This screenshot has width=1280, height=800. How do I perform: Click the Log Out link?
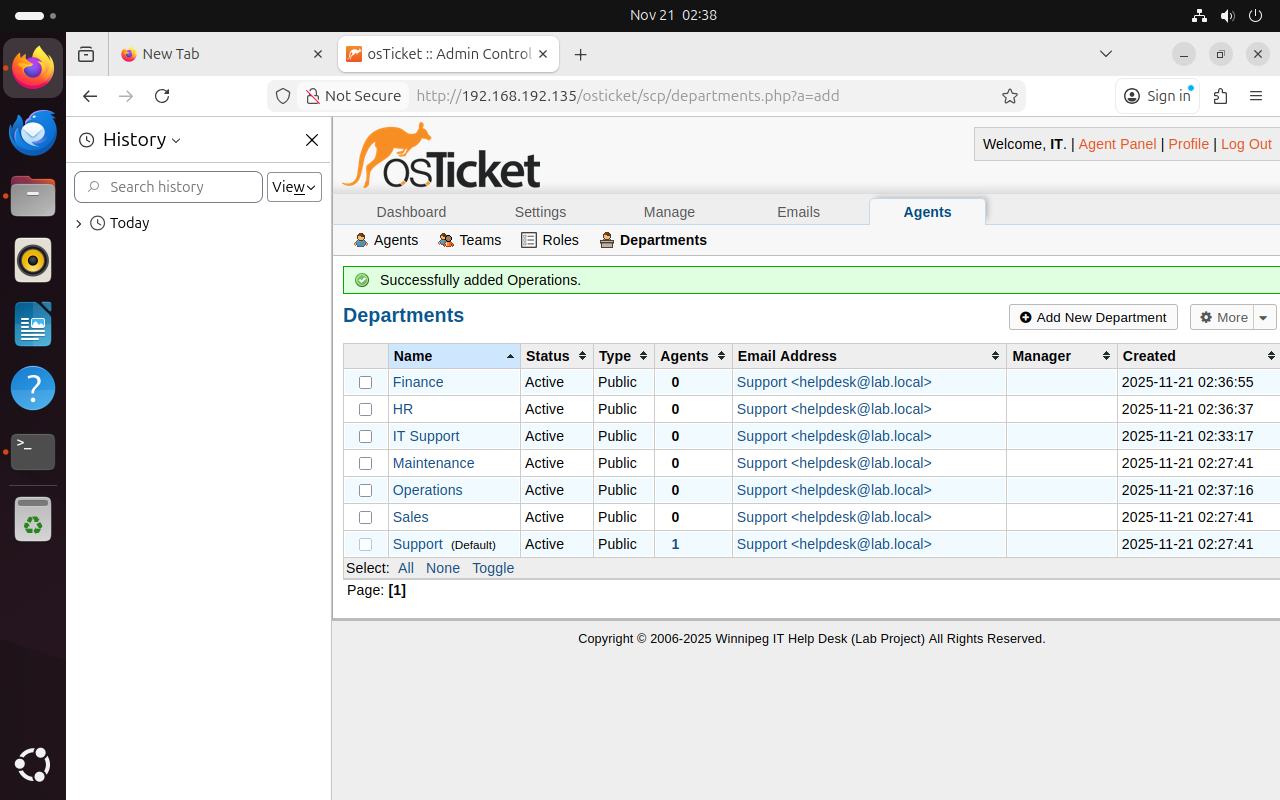tap(1246, 144)
